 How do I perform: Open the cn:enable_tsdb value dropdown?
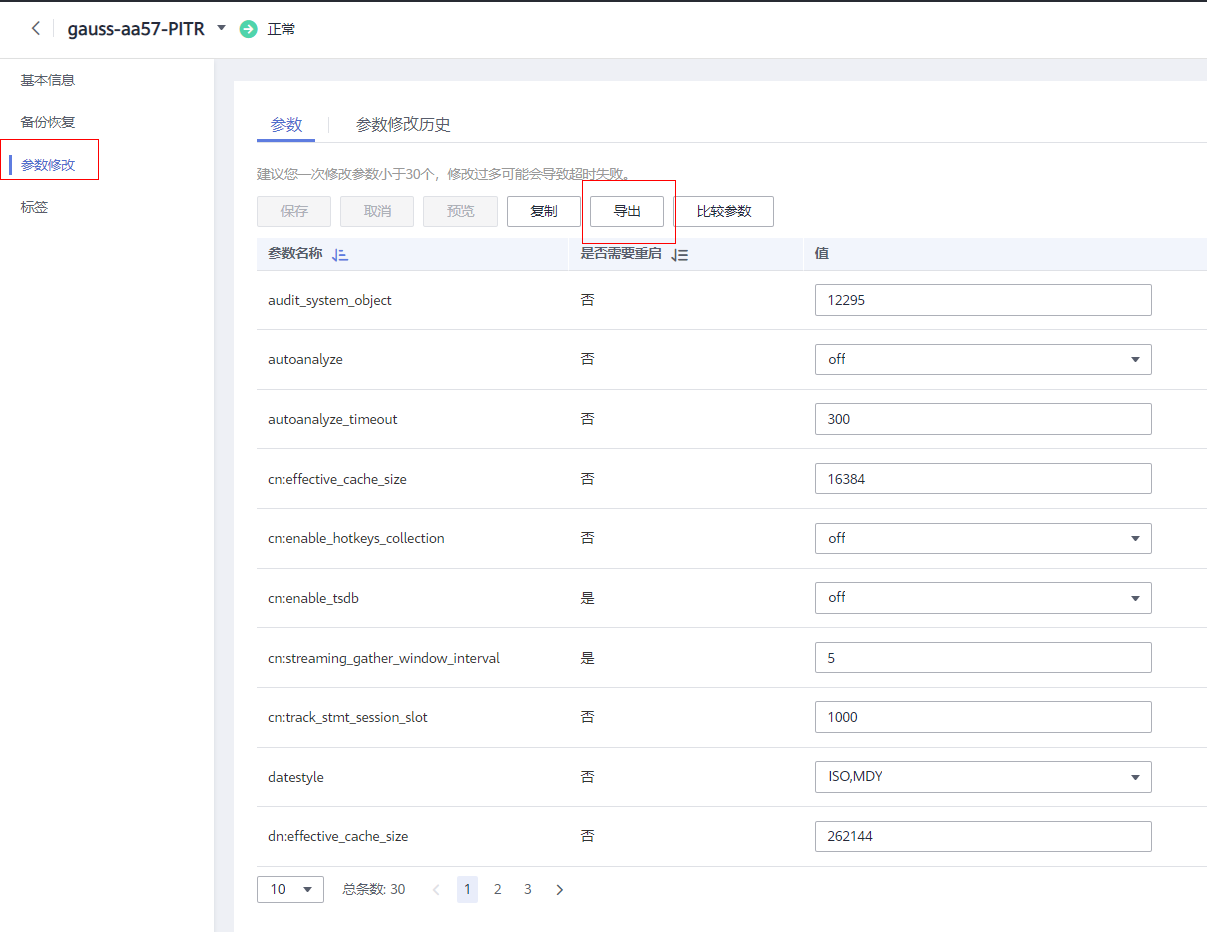(x=983, y=598)
